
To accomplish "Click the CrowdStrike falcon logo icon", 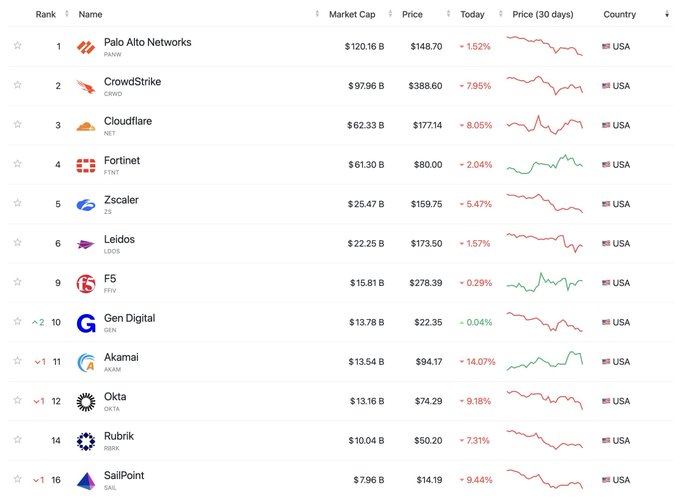I will click(x=85, y=86).
